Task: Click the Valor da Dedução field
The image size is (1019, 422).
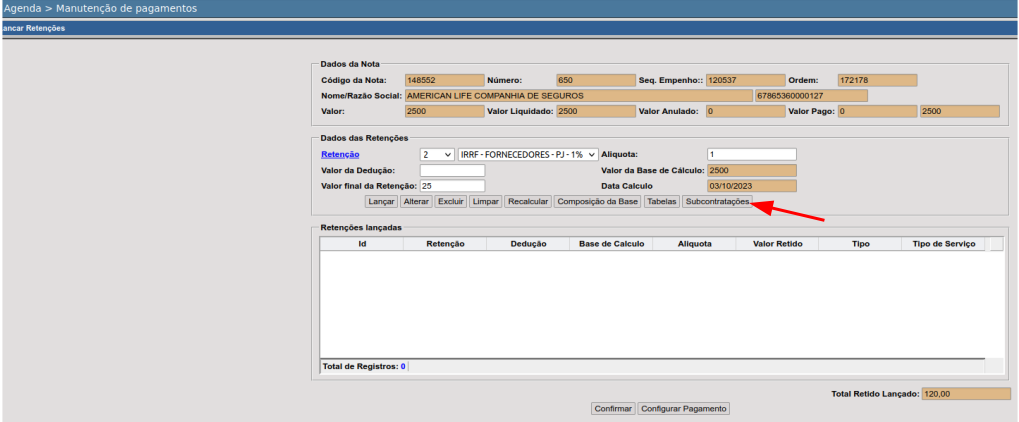Action: click(x=452, y=170)
